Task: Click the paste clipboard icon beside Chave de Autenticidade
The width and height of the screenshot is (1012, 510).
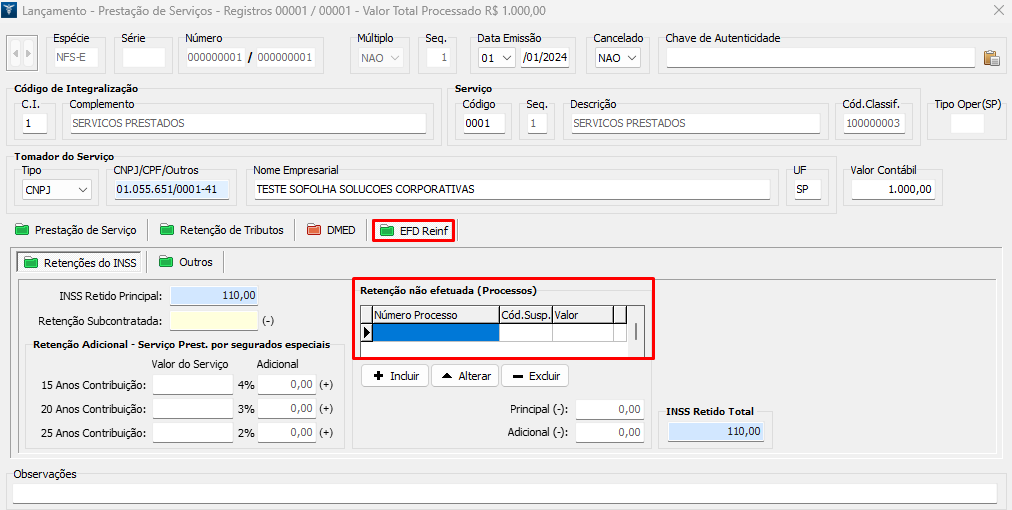Action: (x=991, y=58)
